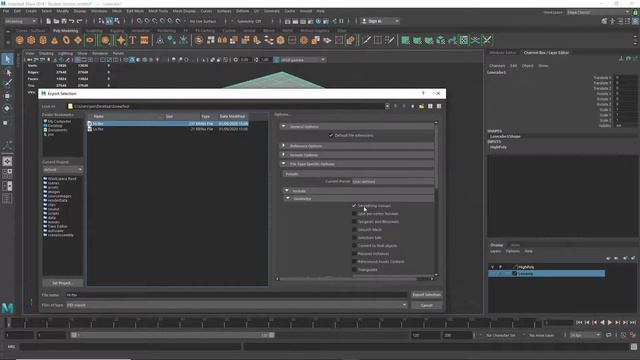Screen dimensions: 640x360
Task: Open the File menu
Action: [x=6, y=11]
